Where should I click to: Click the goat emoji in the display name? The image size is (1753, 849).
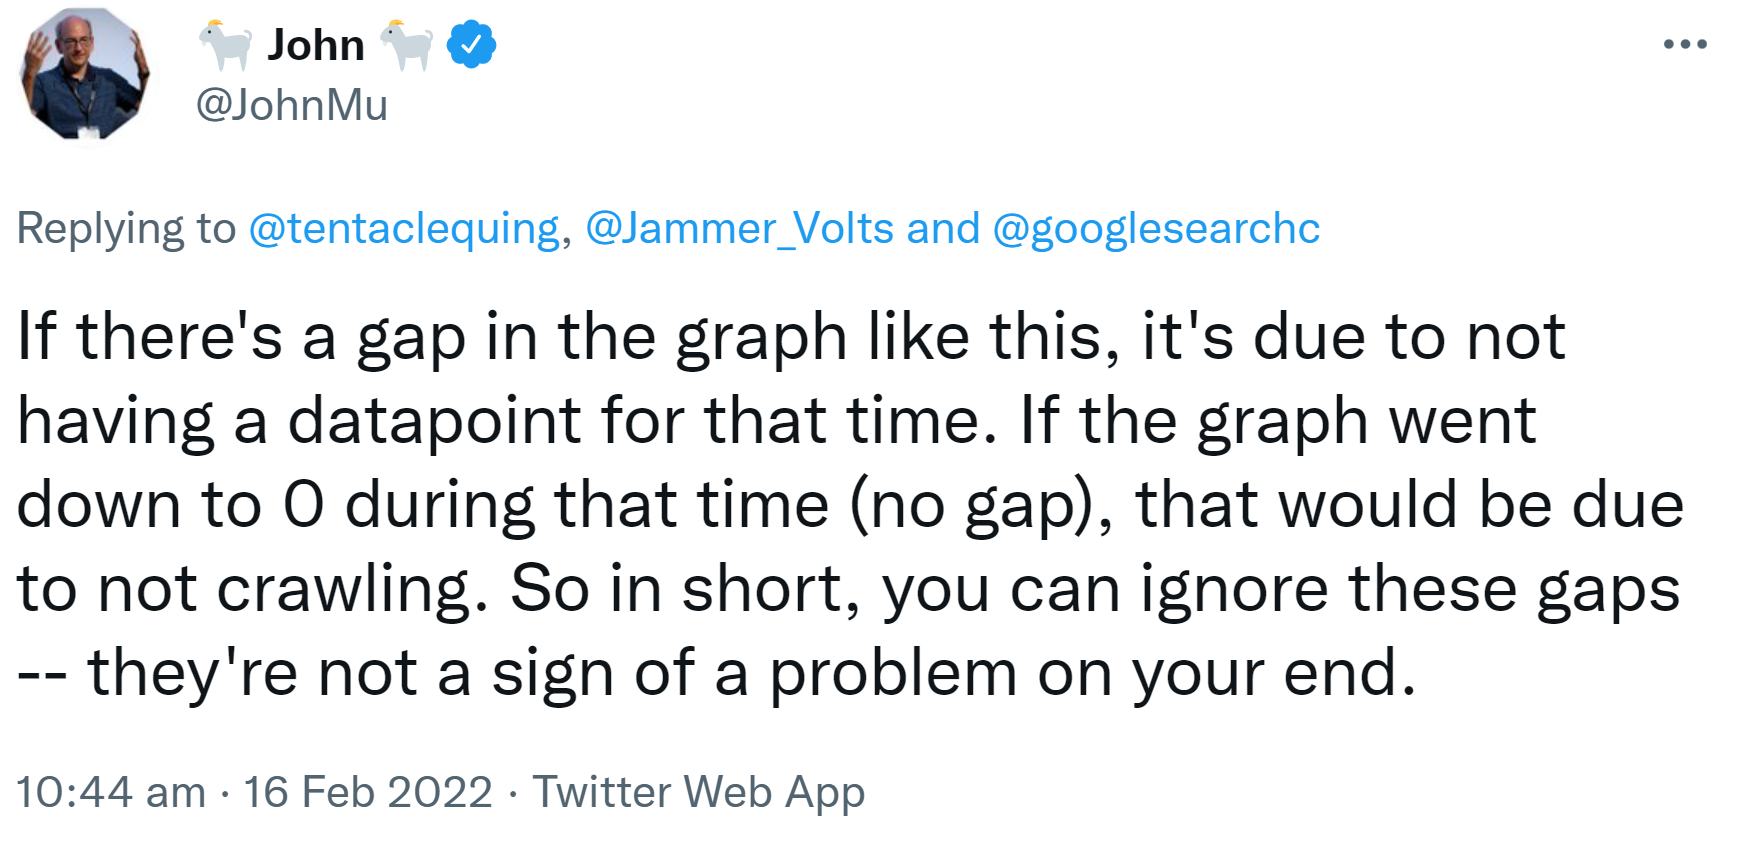224,42
